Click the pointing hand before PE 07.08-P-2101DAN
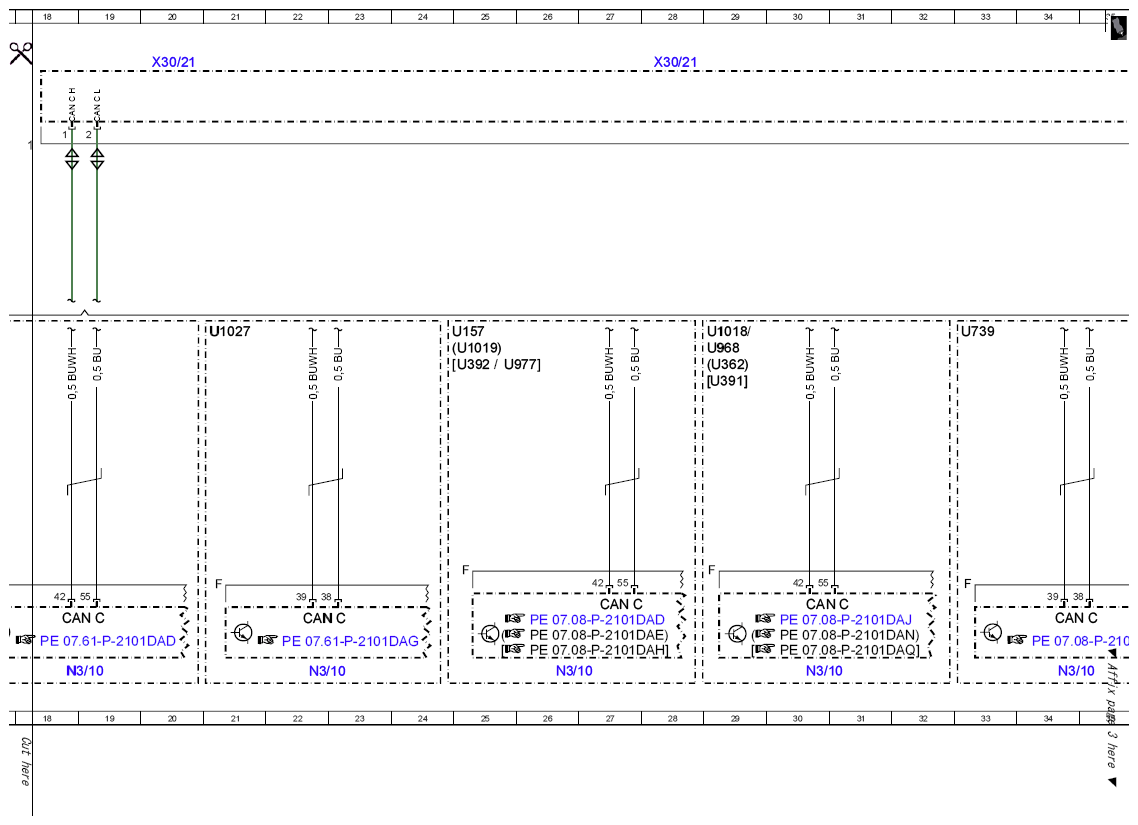1138x825 pixels. pyautogui.click(x=765, y=634)
